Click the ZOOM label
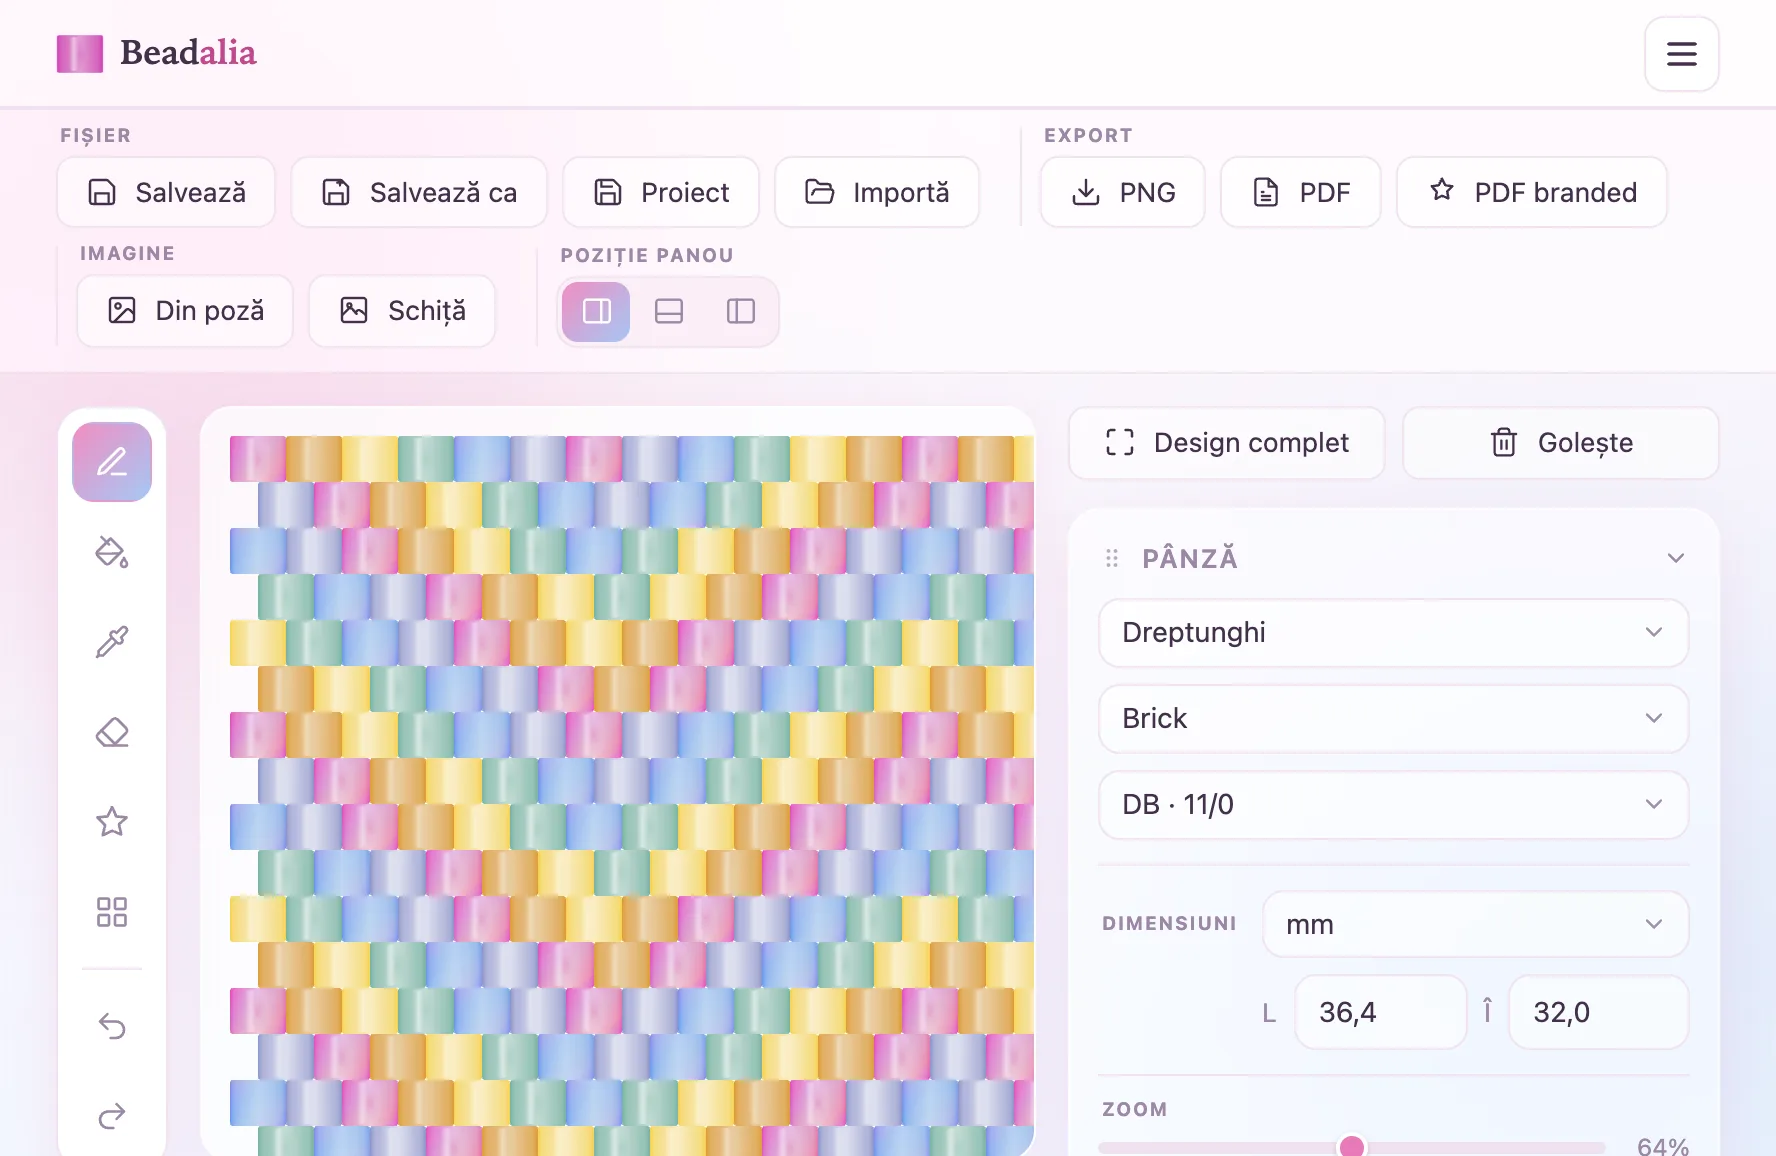 1134,1110
